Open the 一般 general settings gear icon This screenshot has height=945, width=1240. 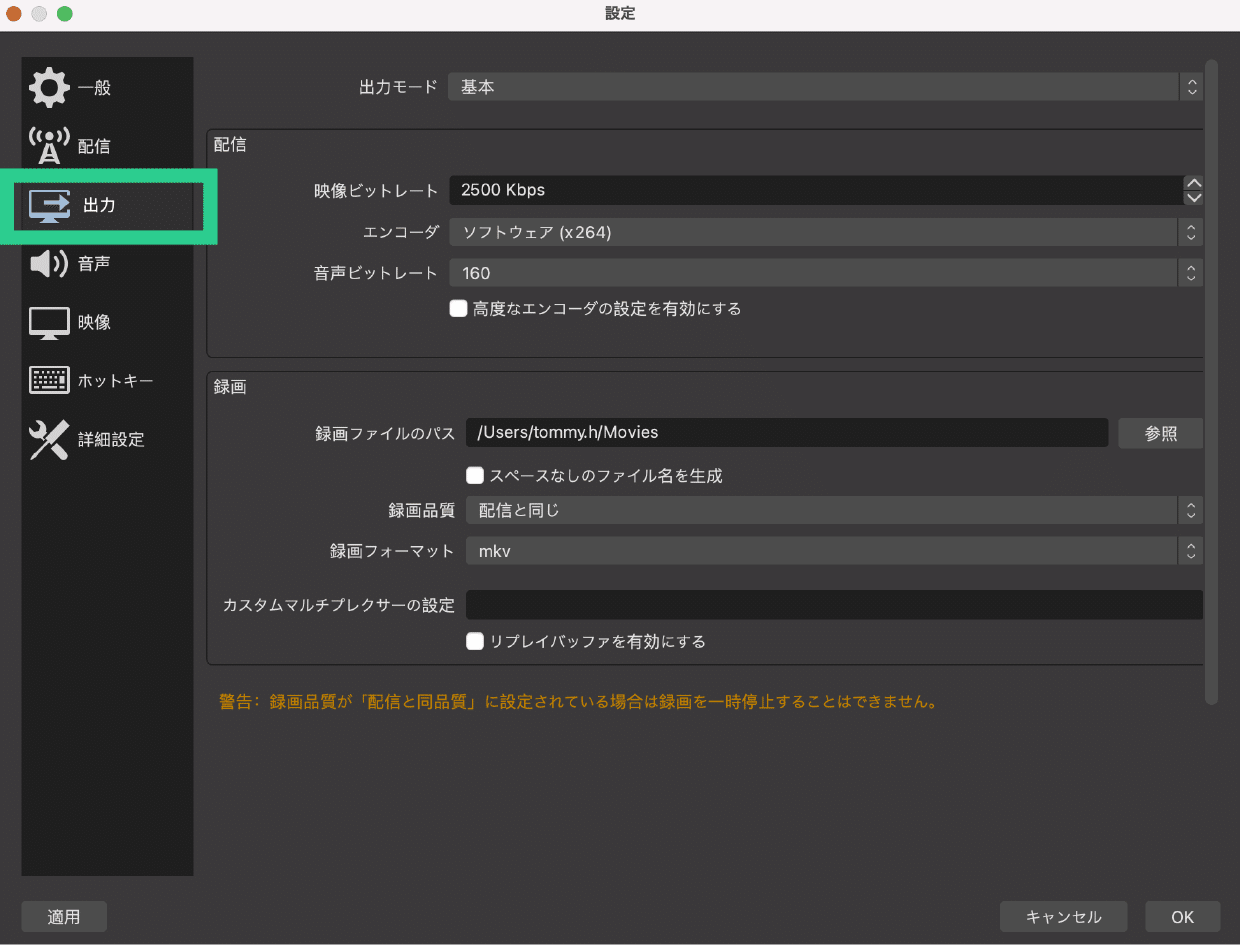[x=49, y=88]
